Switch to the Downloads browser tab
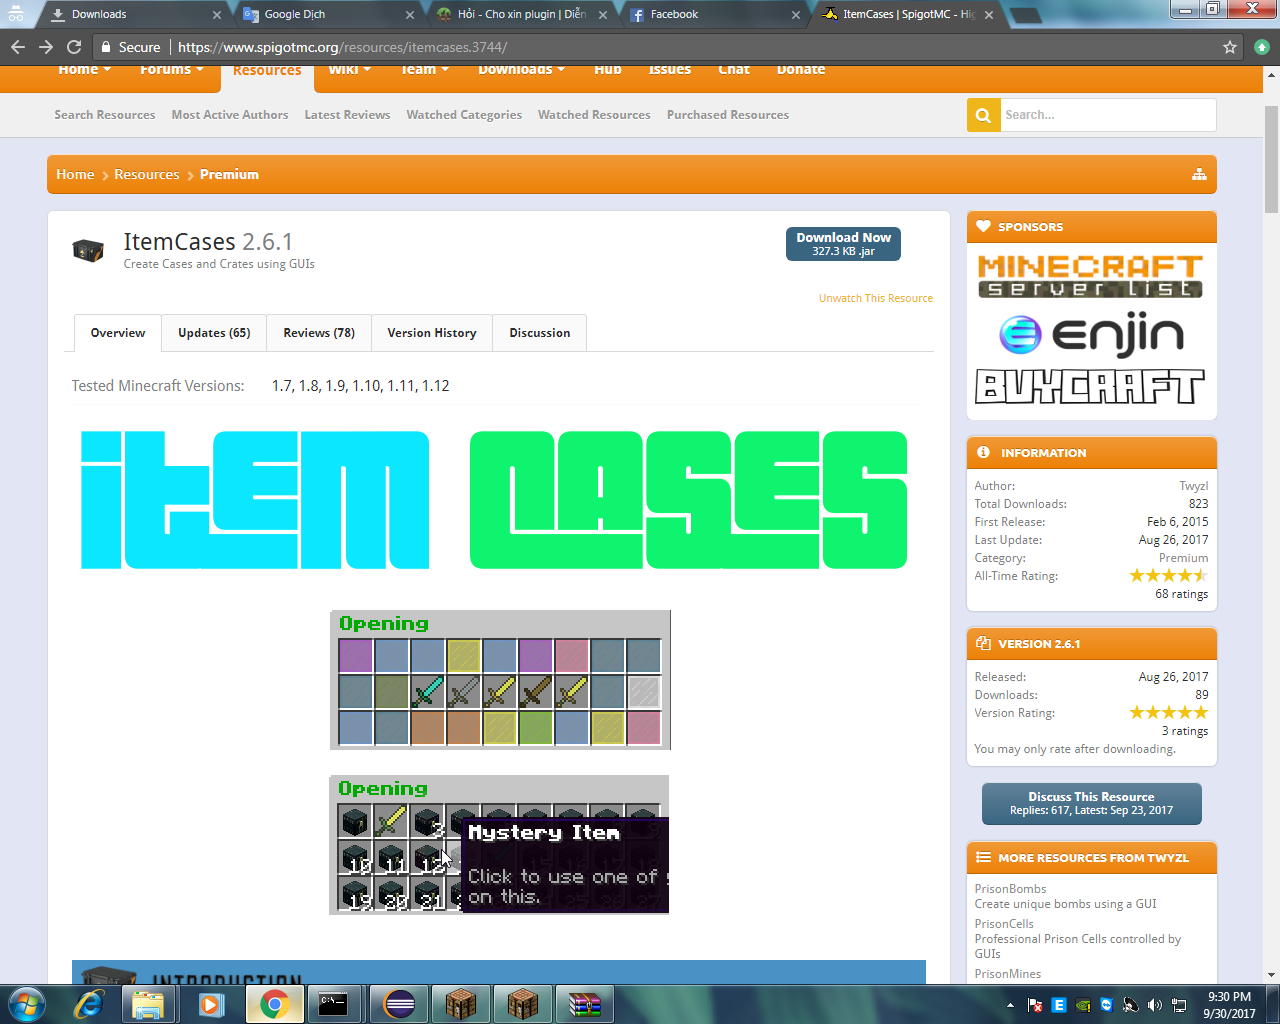 click(135, 14)
